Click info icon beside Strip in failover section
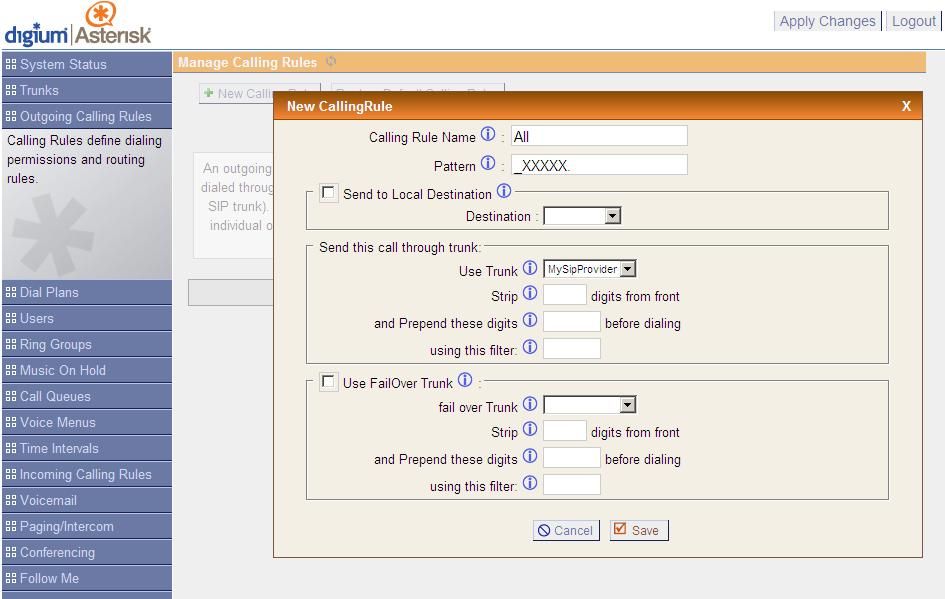The width and height of the screenshot is (945, 599). (530, 429)
